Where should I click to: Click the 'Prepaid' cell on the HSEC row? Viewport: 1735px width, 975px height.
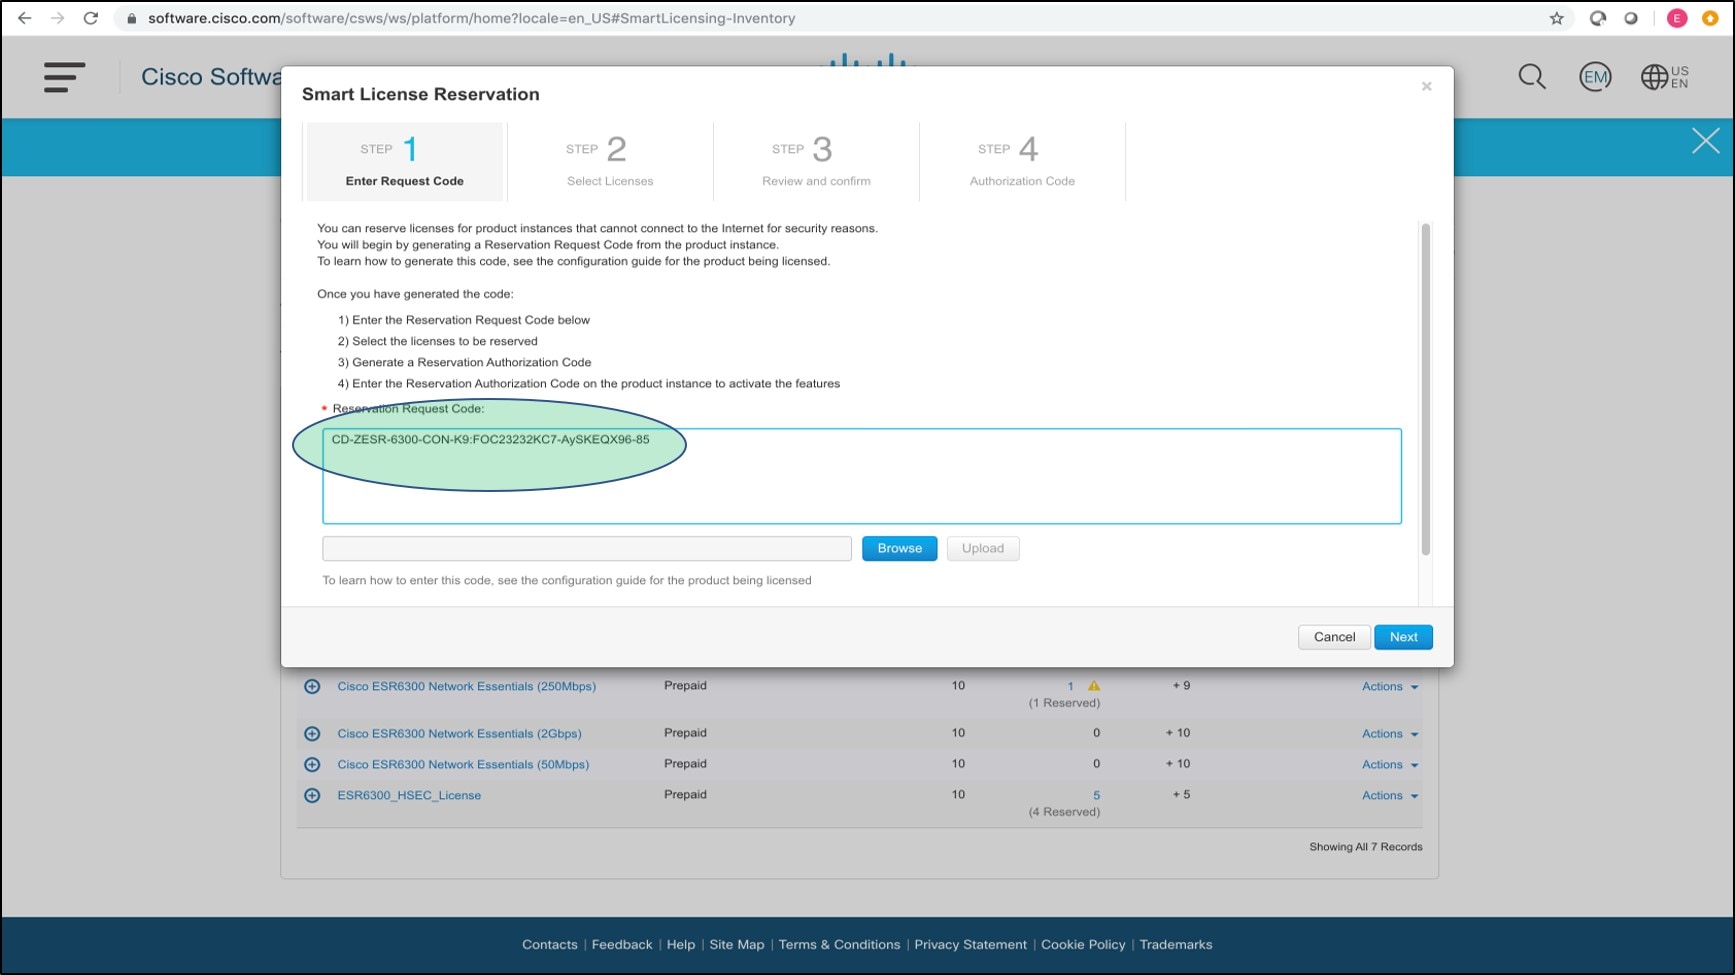click(x=685, y=795)
